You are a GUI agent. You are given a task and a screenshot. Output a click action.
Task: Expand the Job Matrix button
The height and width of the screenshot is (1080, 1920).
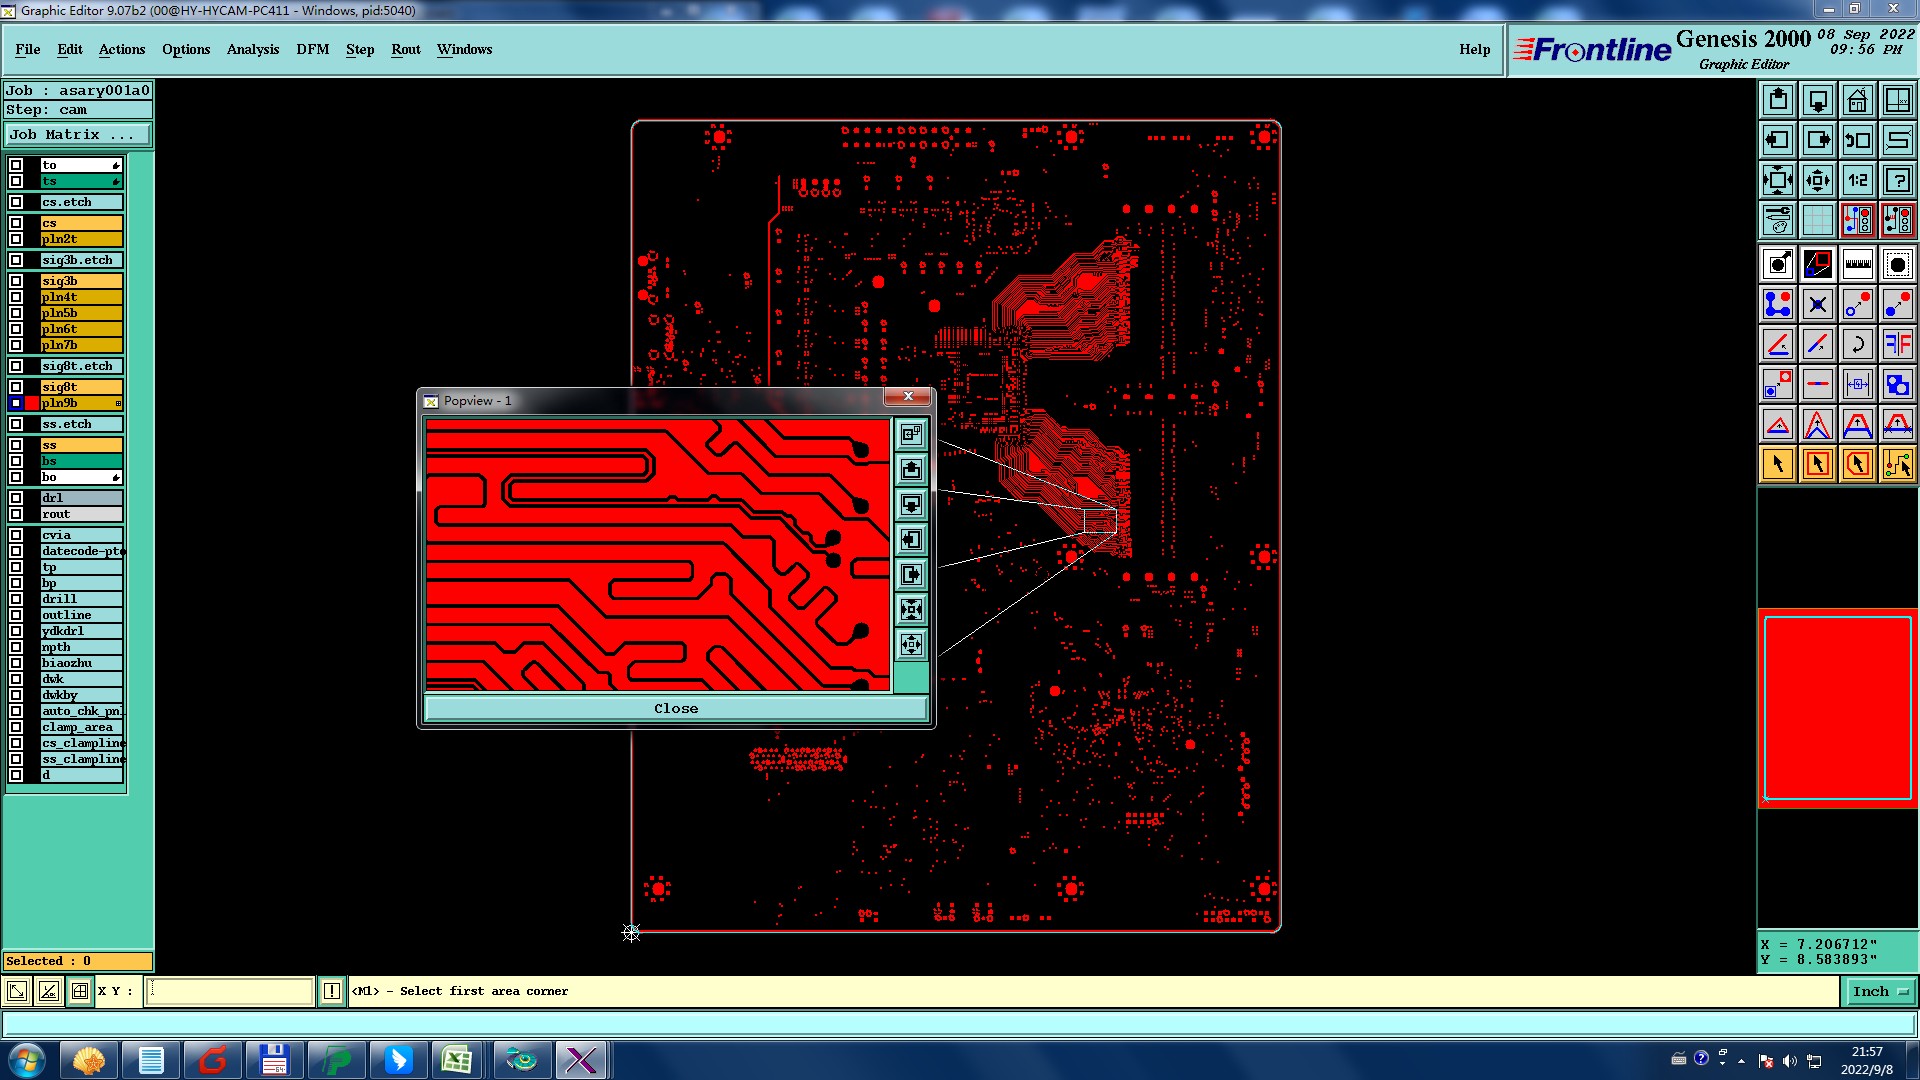click(x=78, y=134)
